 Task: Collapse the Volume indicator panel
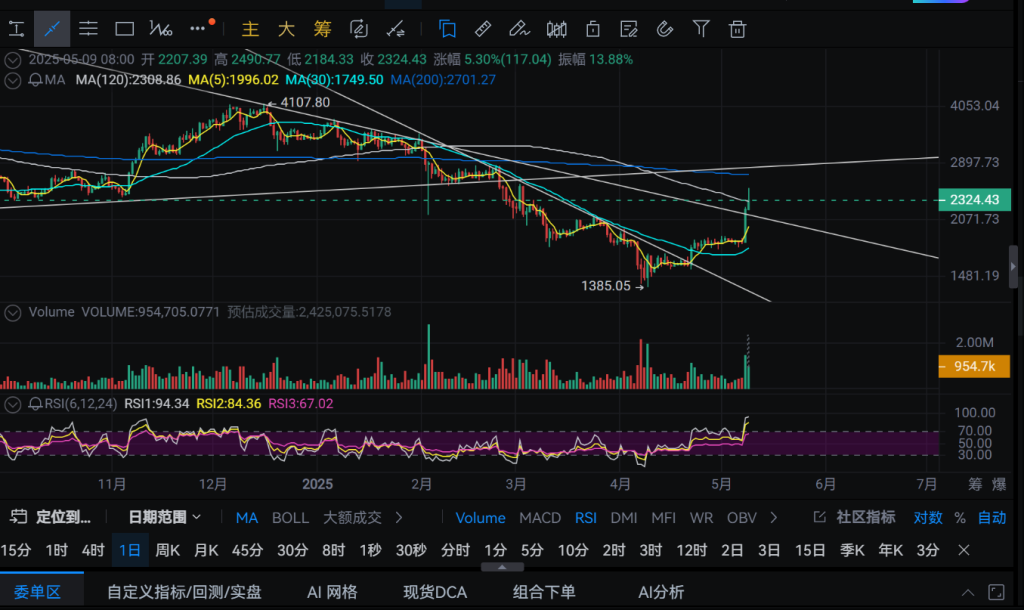(13, 312)
